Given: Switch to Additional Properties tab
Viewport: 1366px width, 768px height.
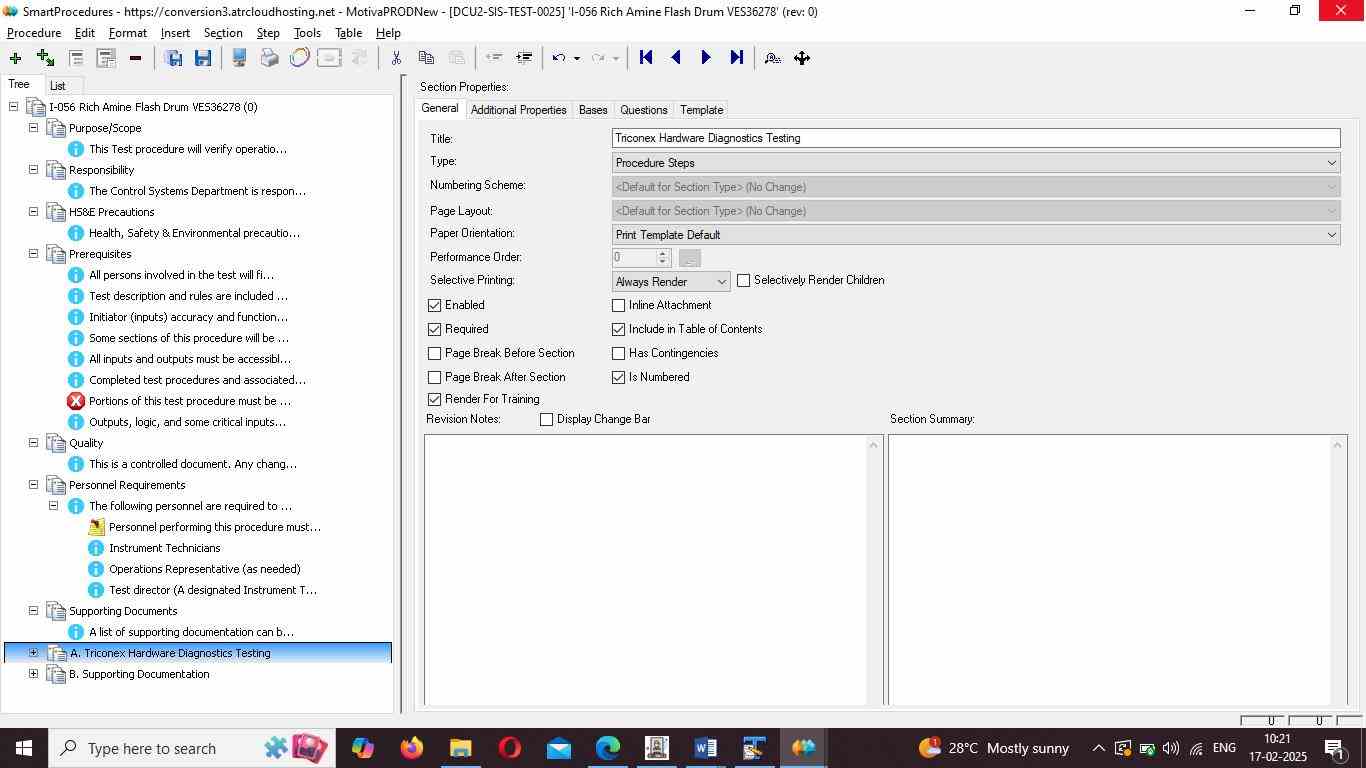Looking at the screenshot, I should (x=518, y=110).
